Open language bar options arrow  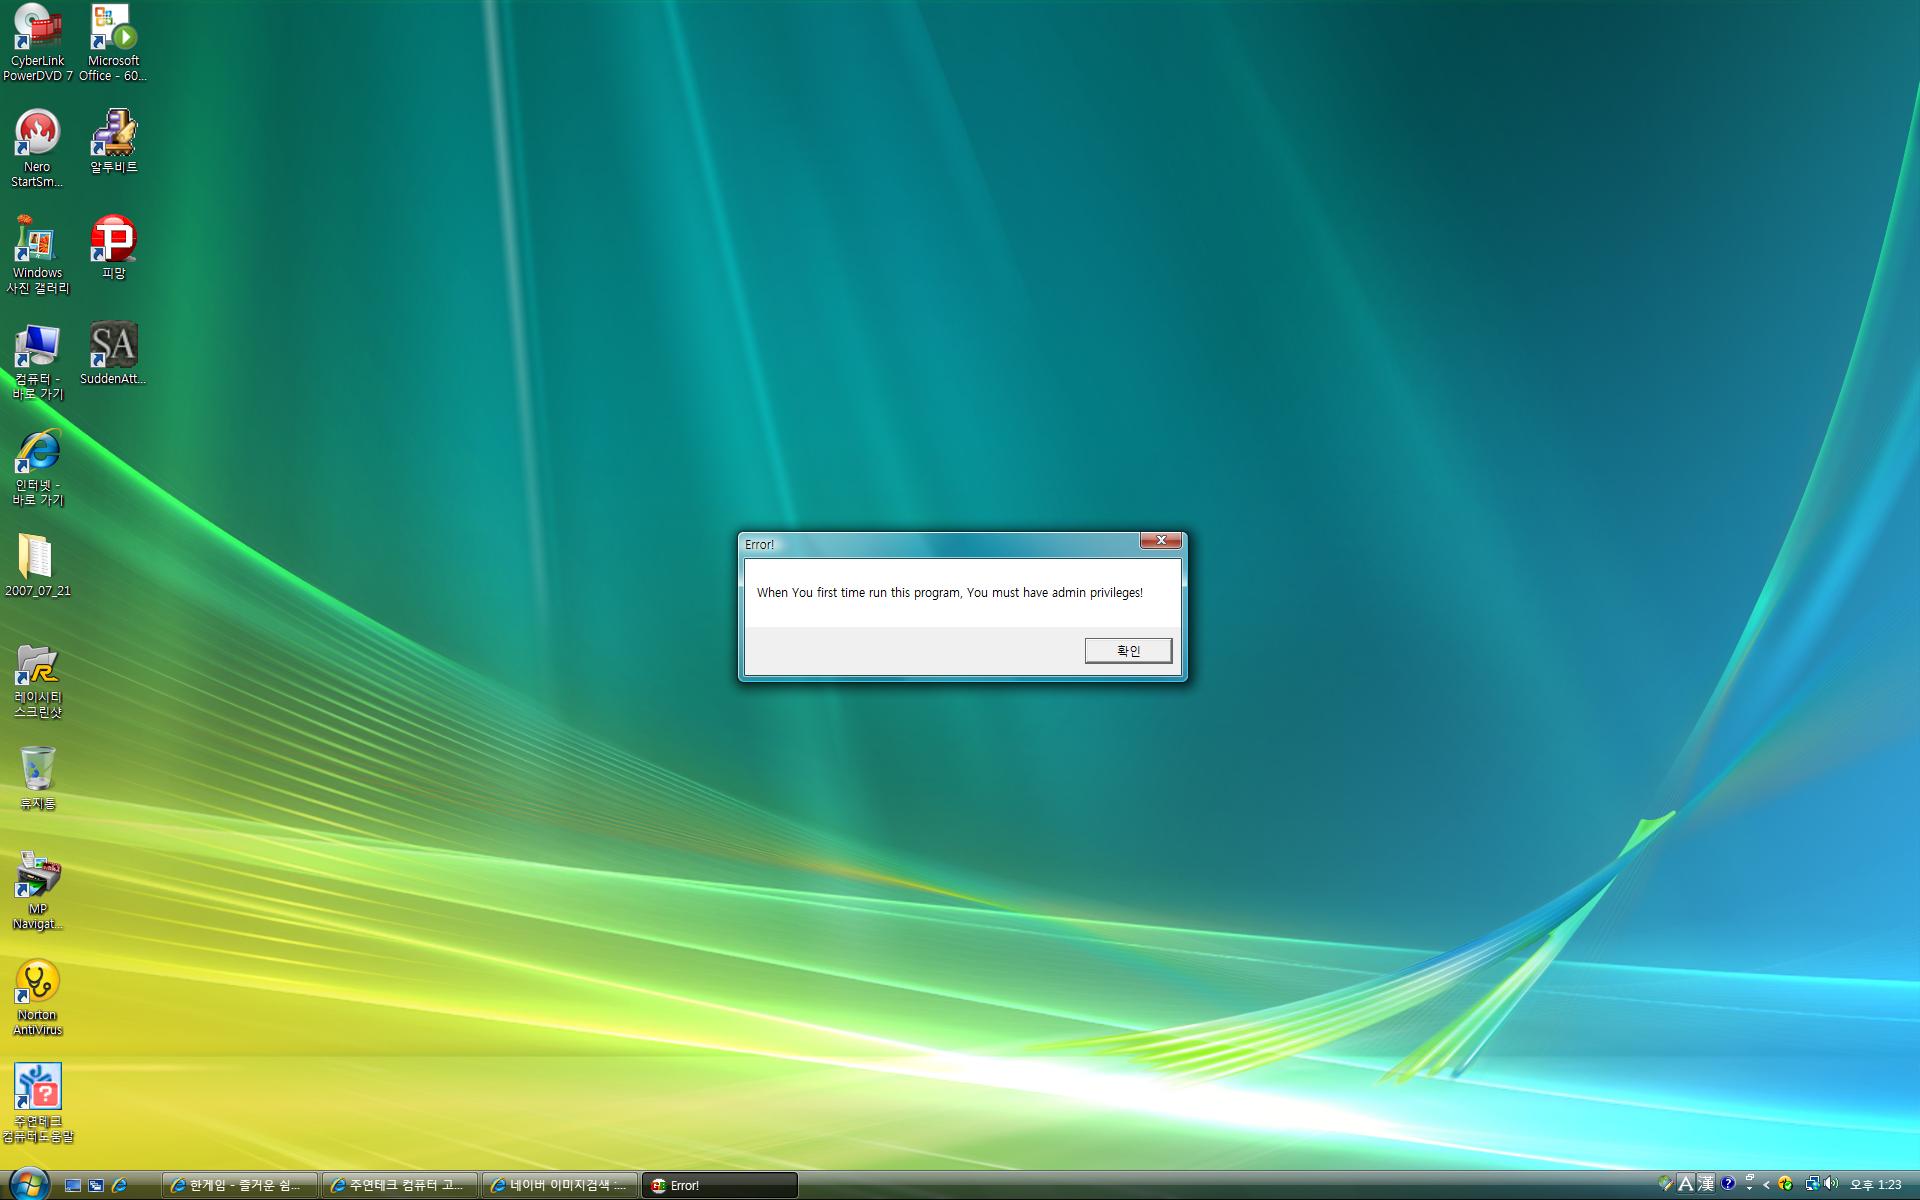tap(1750, 1189)
